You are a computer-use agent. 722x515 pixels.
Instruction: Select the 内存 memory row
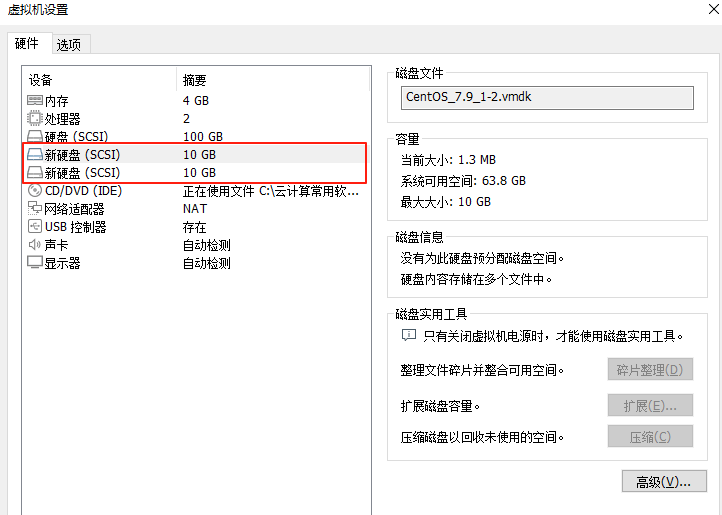[x=197, y=100]
